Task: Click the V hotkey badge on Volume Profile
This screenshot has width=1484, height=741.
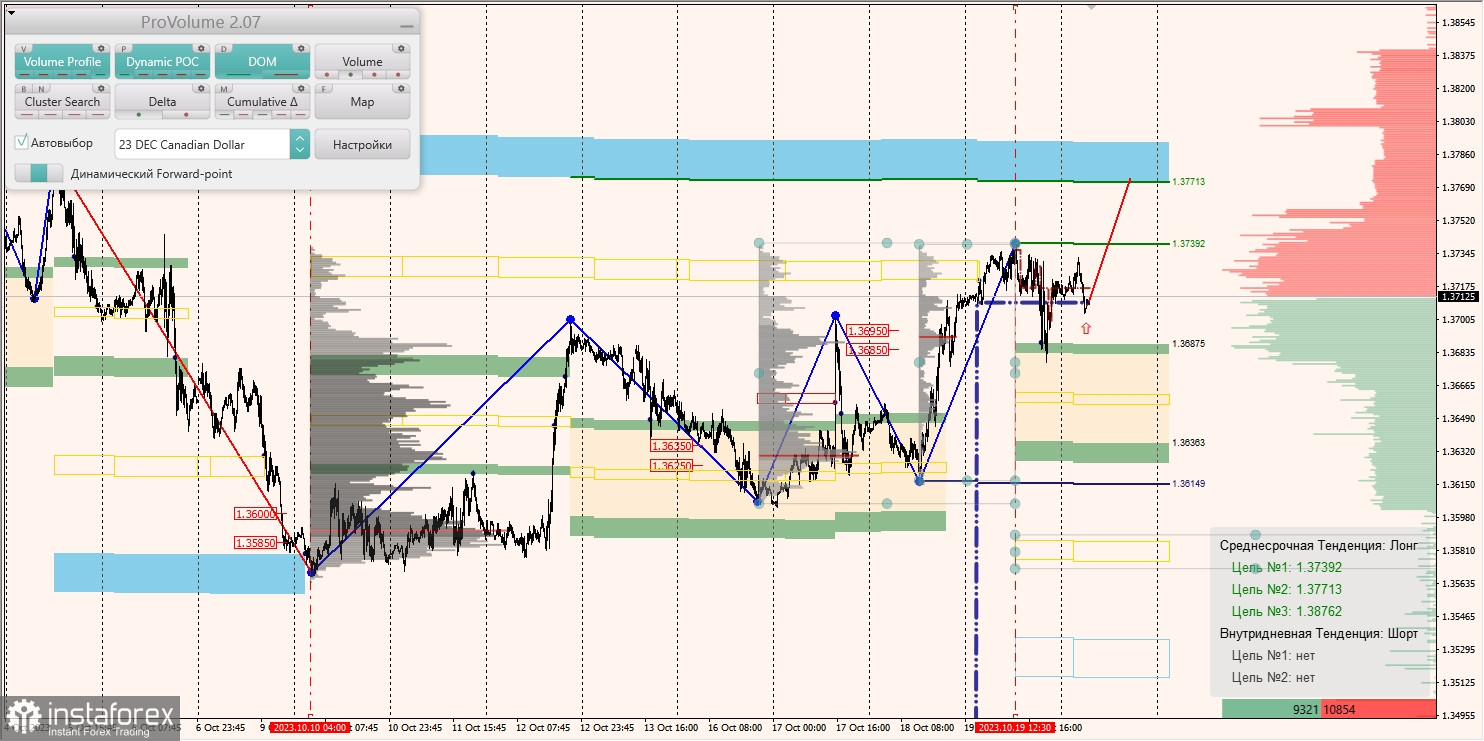Action: [24, 49]
